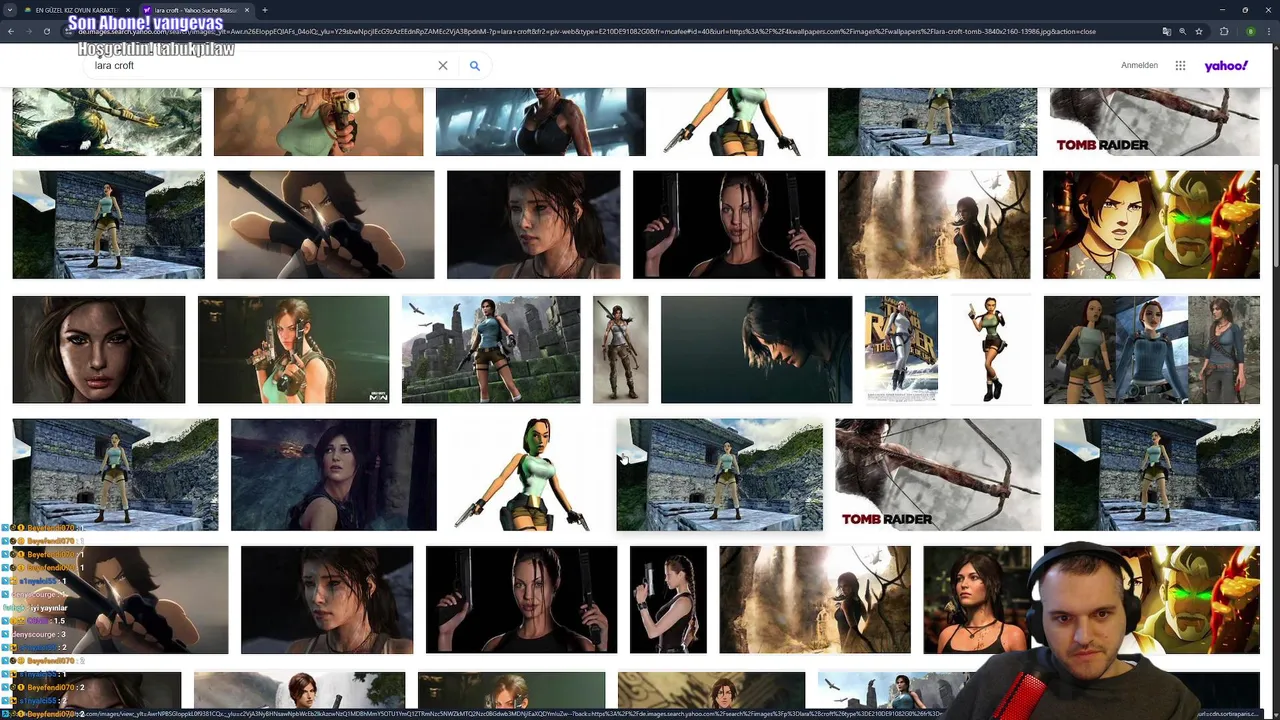Open the classic polygon Lara on white thumbnail
Image resolution: width=1280 pixels, height=720 pixels.
pyautogui.click(x=526, y=474)
